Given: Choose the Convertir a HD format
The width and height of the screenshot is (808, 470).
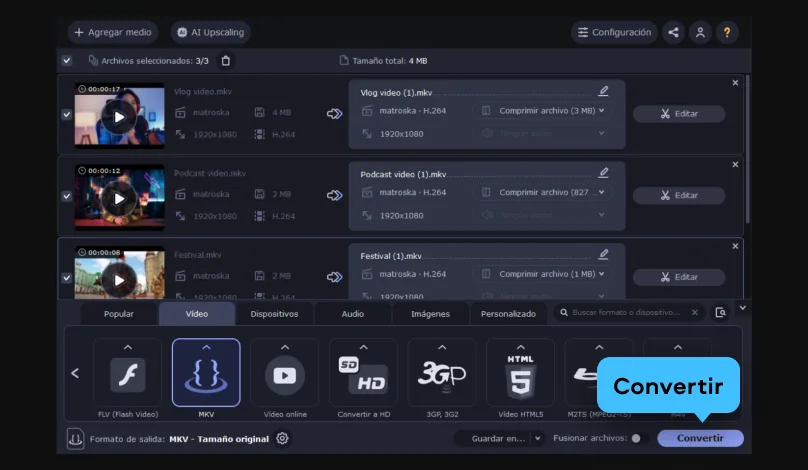Looking at the screenshot, I should (x=363, y=376).
